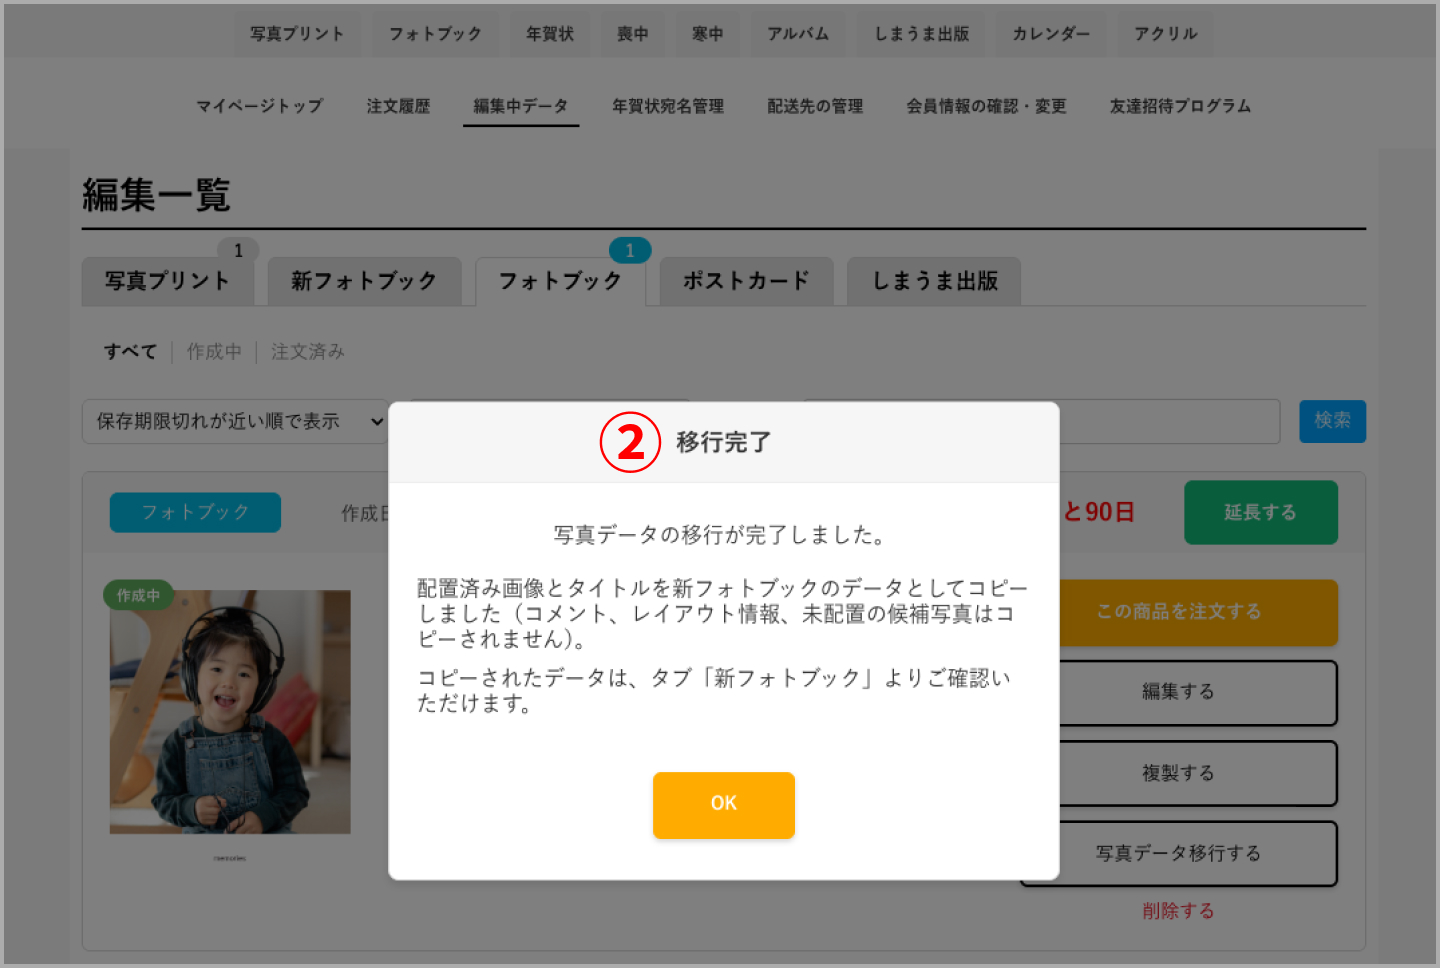The width and height of the screenshot is (1440, 968).
Task: Switch to the 写真プリント tab
Action: pyautogui.click(x=167, y=281)
